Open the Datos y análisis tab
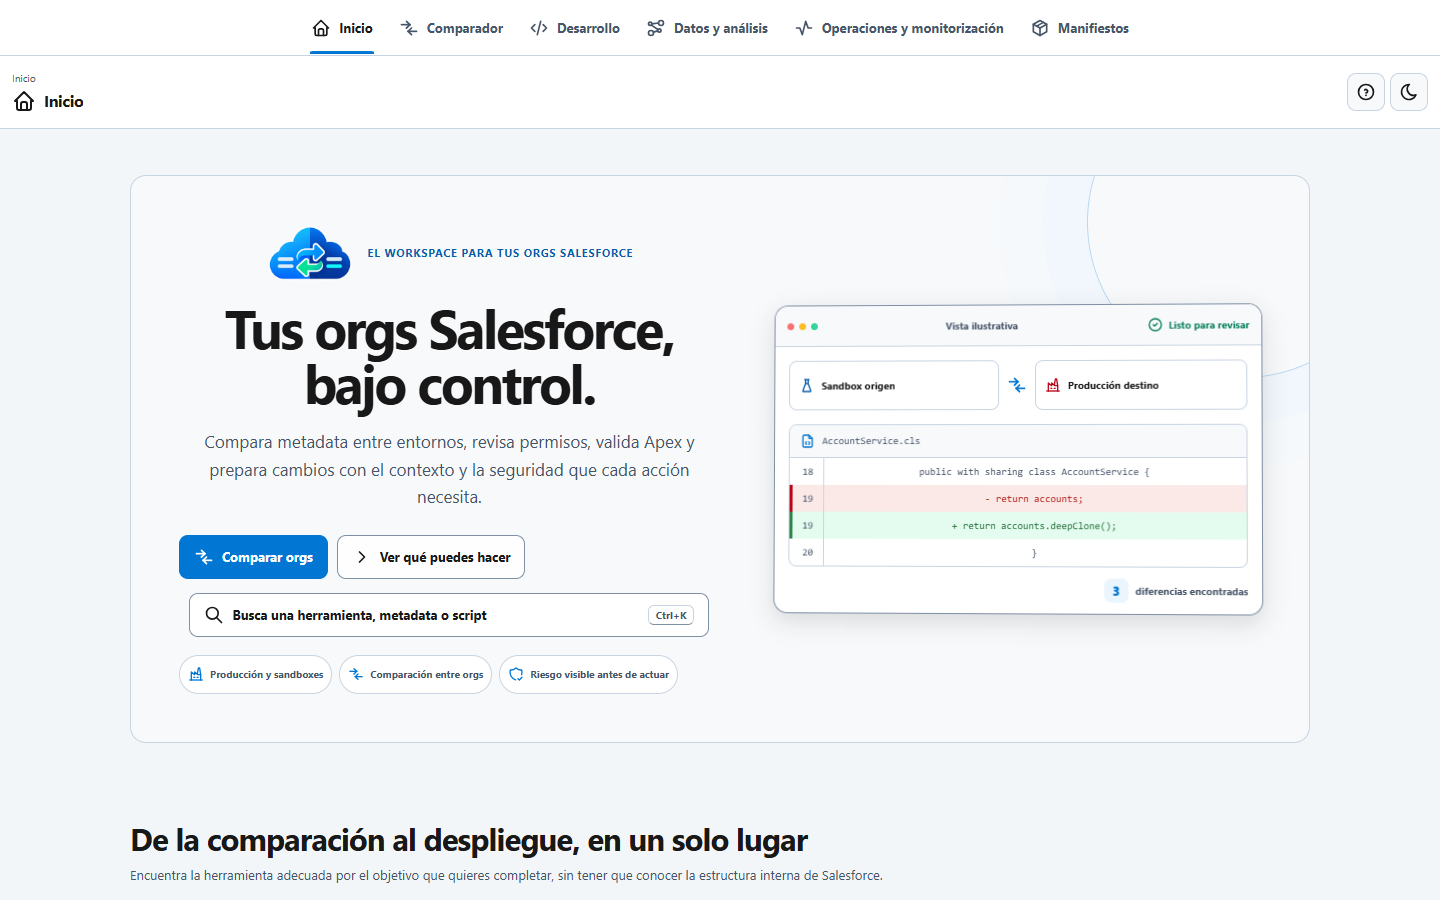 click(707, 28)
